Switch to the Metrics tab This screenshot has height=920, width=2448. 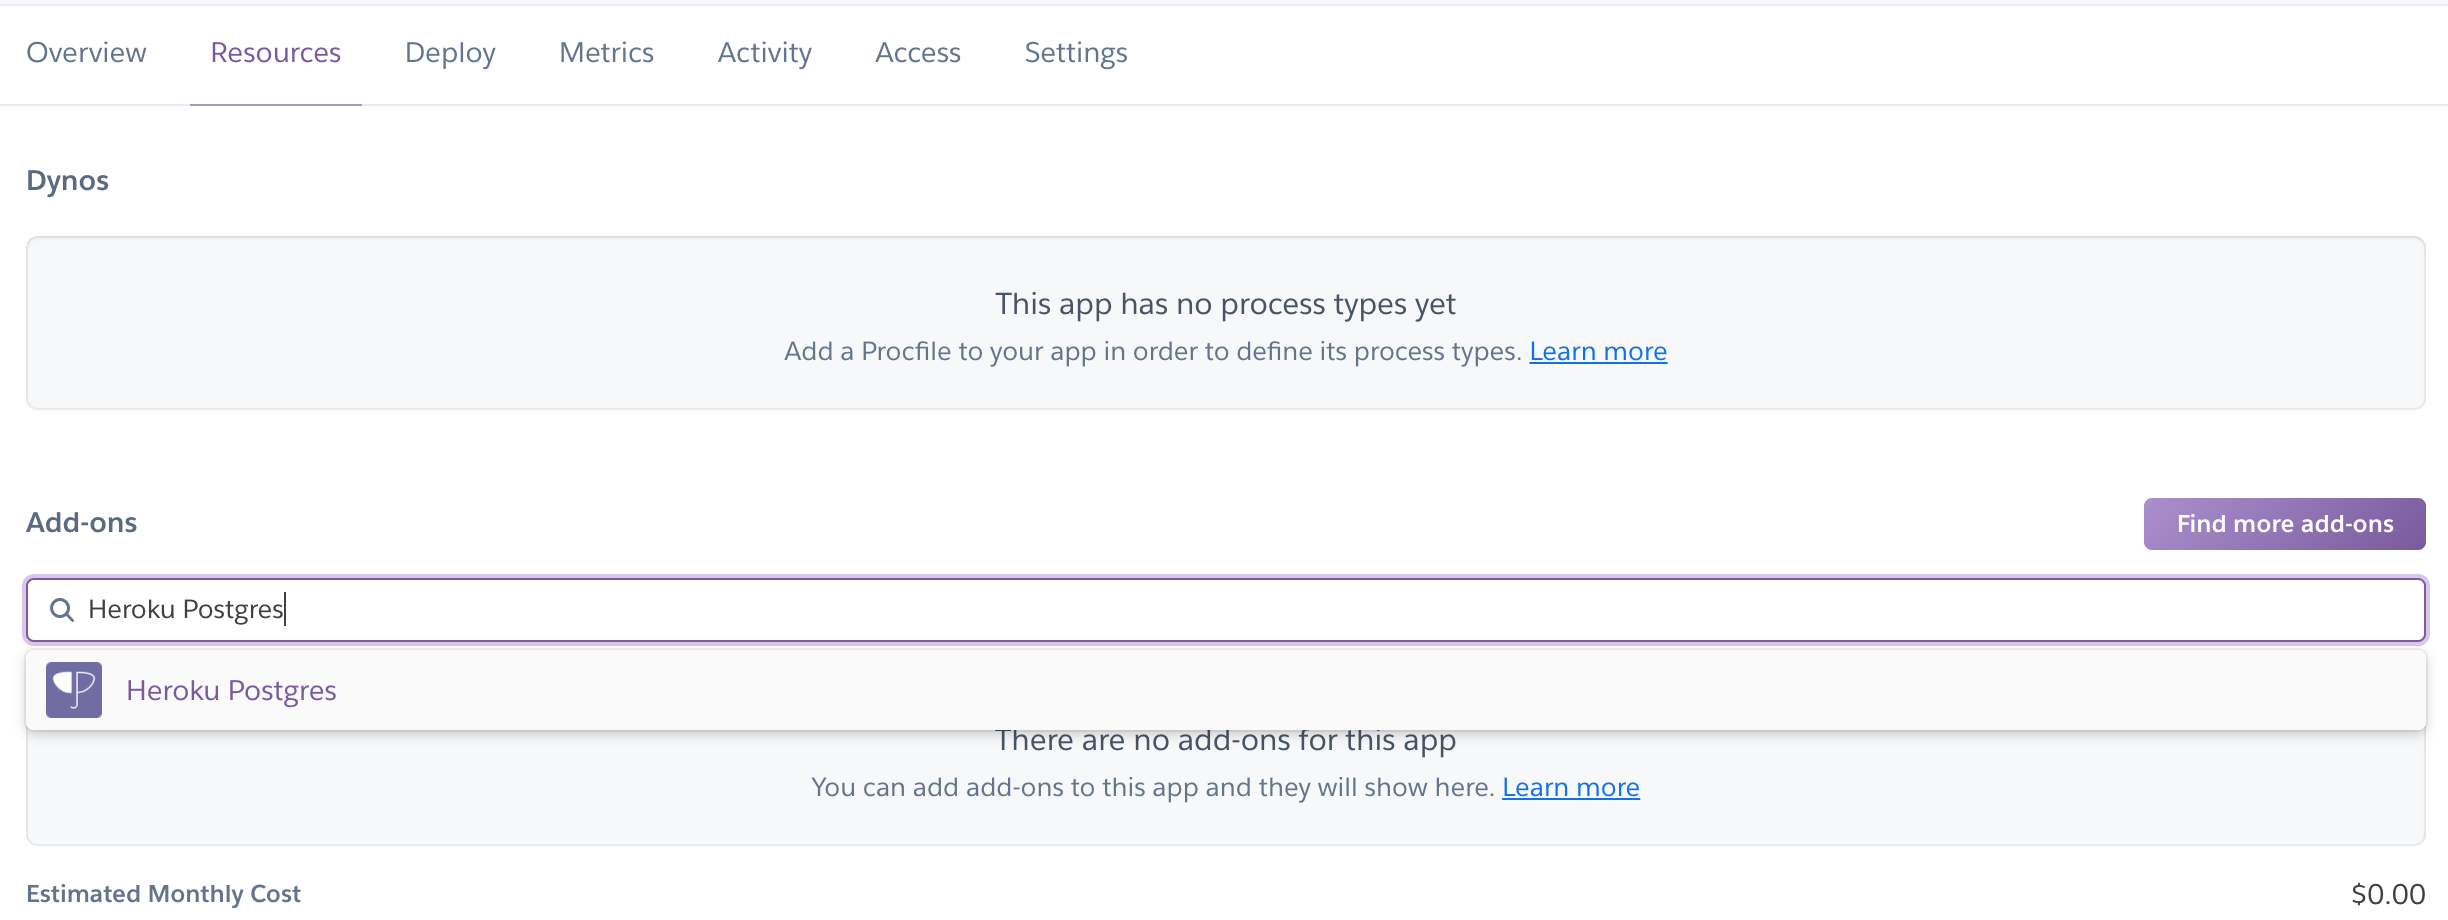click(606, 52)
